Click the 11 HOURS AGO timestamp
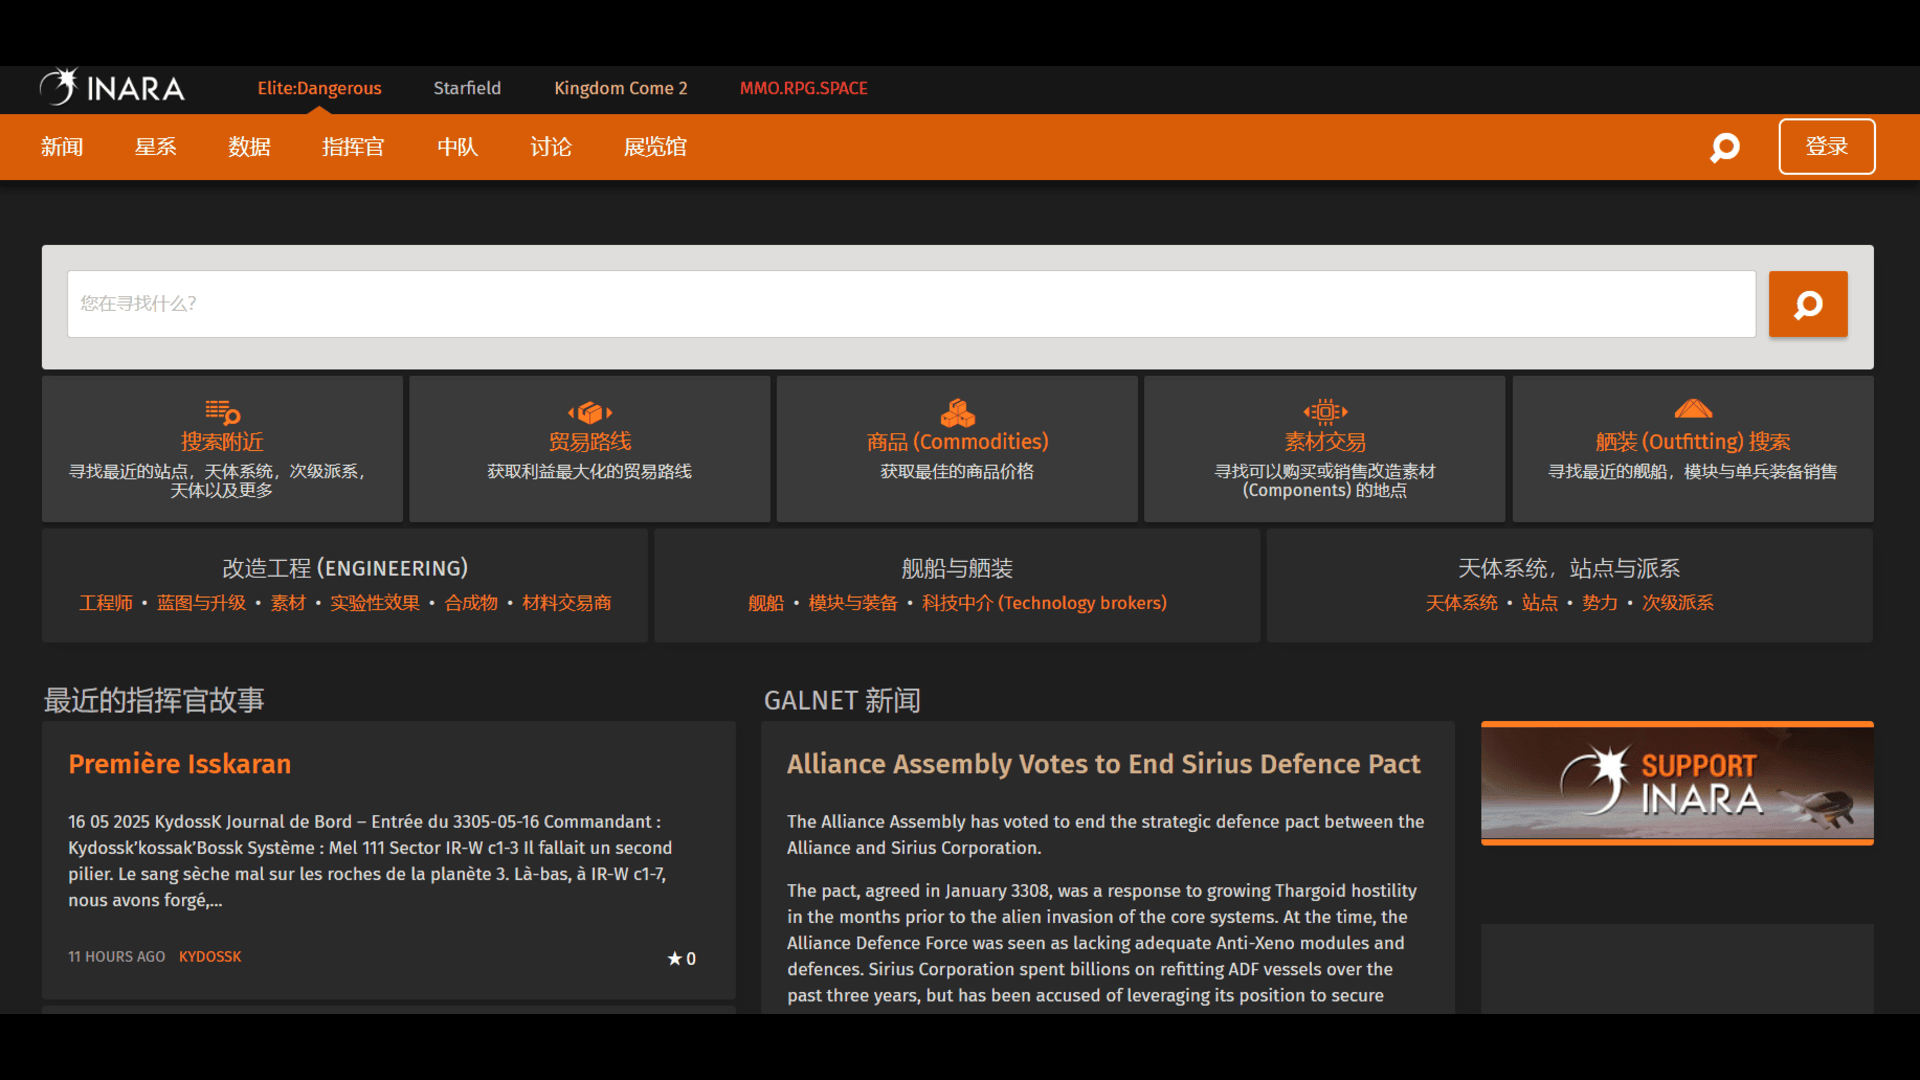Viewport: 1920px width, 1080px height. coord(117,957)
